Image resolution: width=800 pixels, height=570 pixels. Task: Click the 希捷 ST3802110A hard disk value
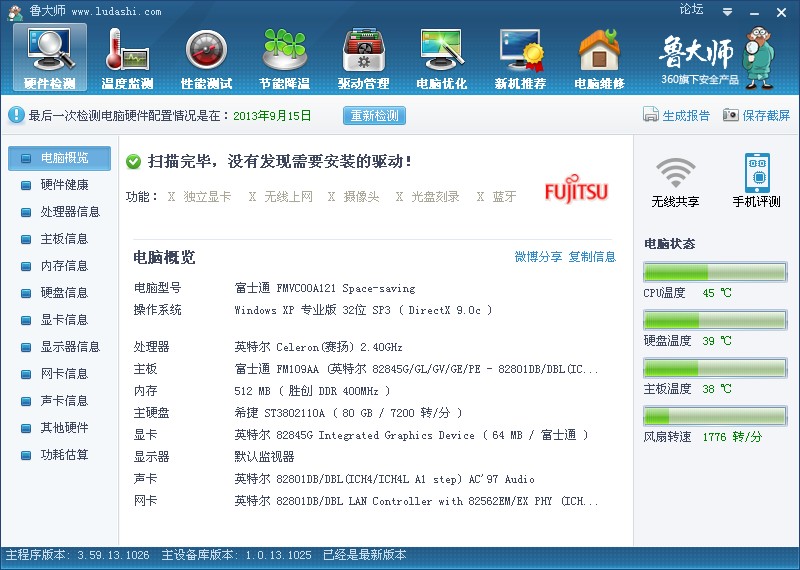pos(348,413)
